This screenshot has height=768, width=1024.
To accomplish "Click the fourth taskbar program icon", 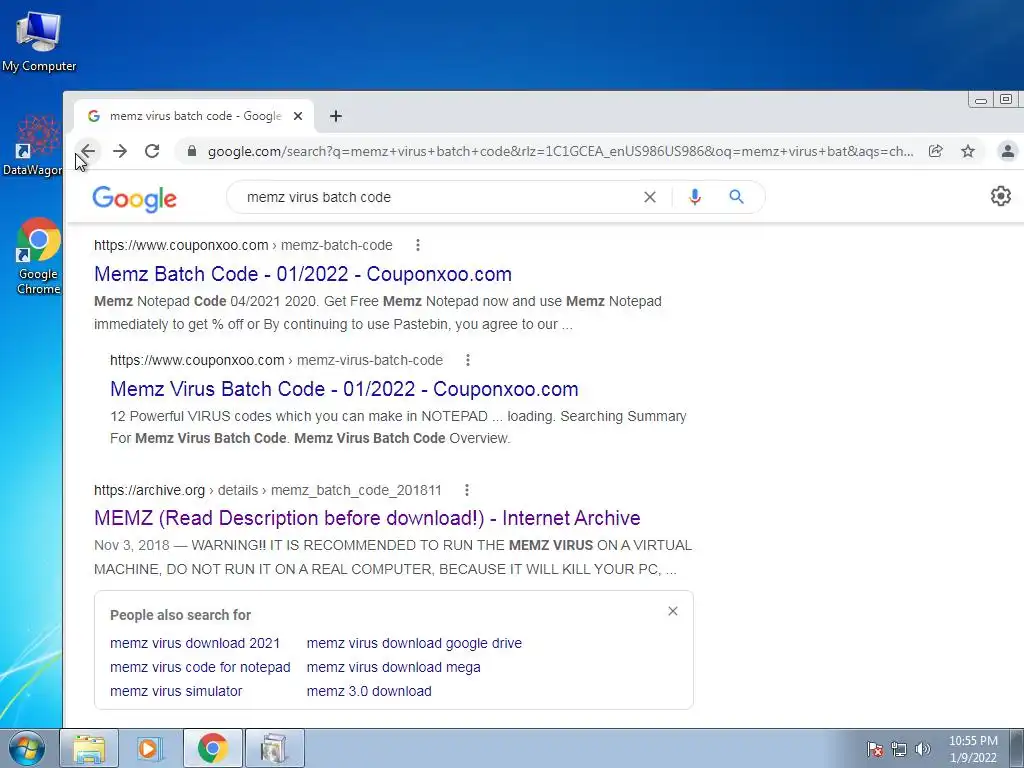I will pos(274,748).
